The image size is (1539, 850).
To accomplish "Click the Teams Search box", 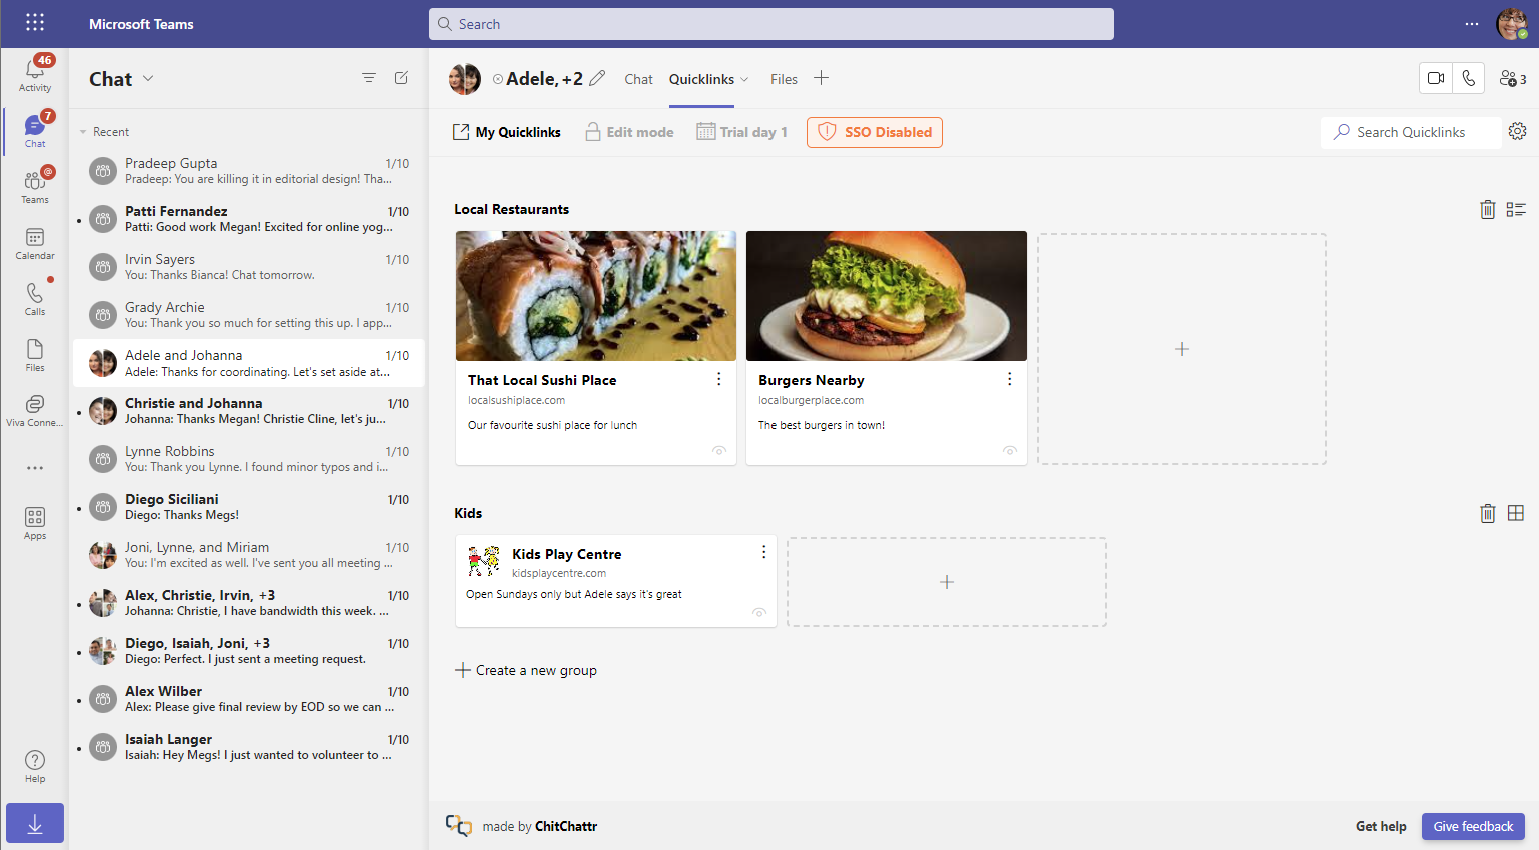I will [x=771, y=24].
